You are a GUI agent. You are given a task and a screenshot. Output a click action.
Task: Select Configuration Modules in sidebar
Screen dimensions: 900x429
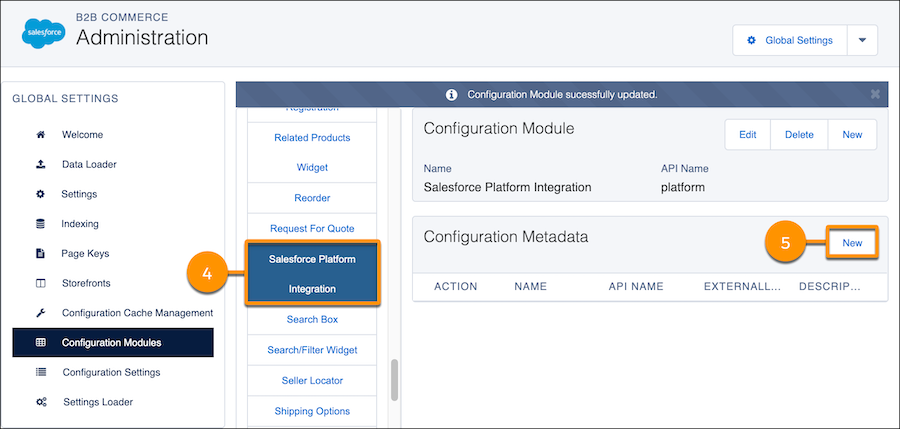pyautogui.click(x=113, y=343)
